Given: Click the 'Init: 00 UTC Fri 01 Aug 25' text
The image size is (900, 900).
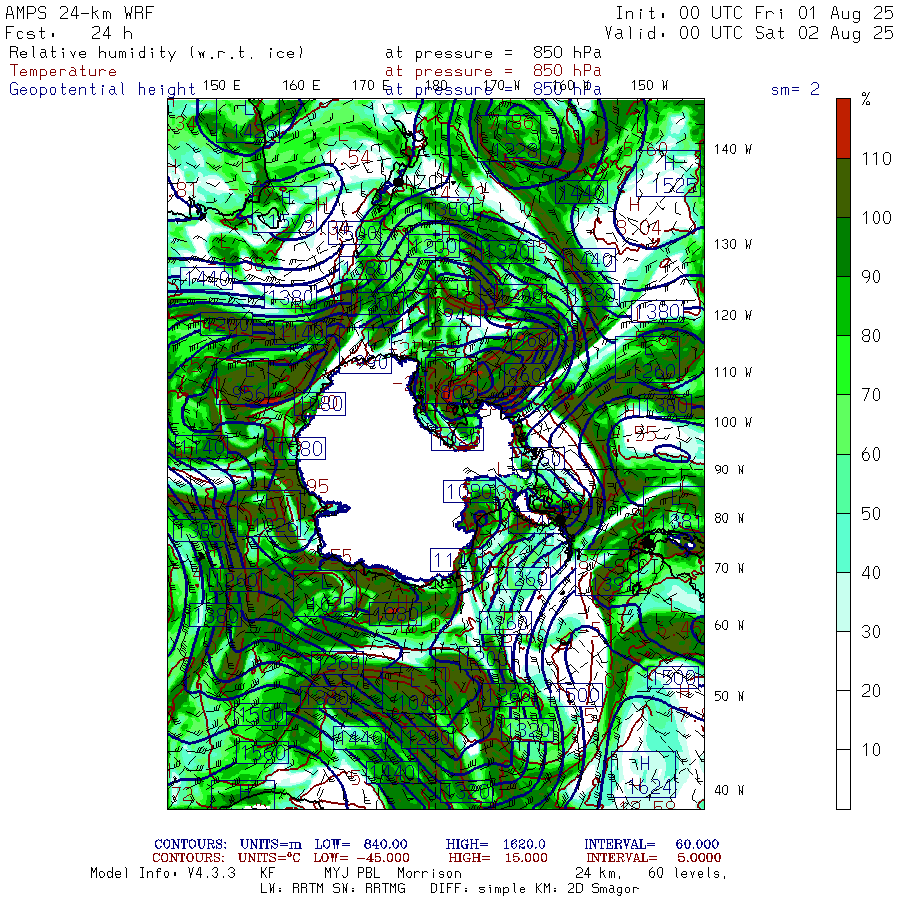Looking at the screenshot, I should 754,13.
